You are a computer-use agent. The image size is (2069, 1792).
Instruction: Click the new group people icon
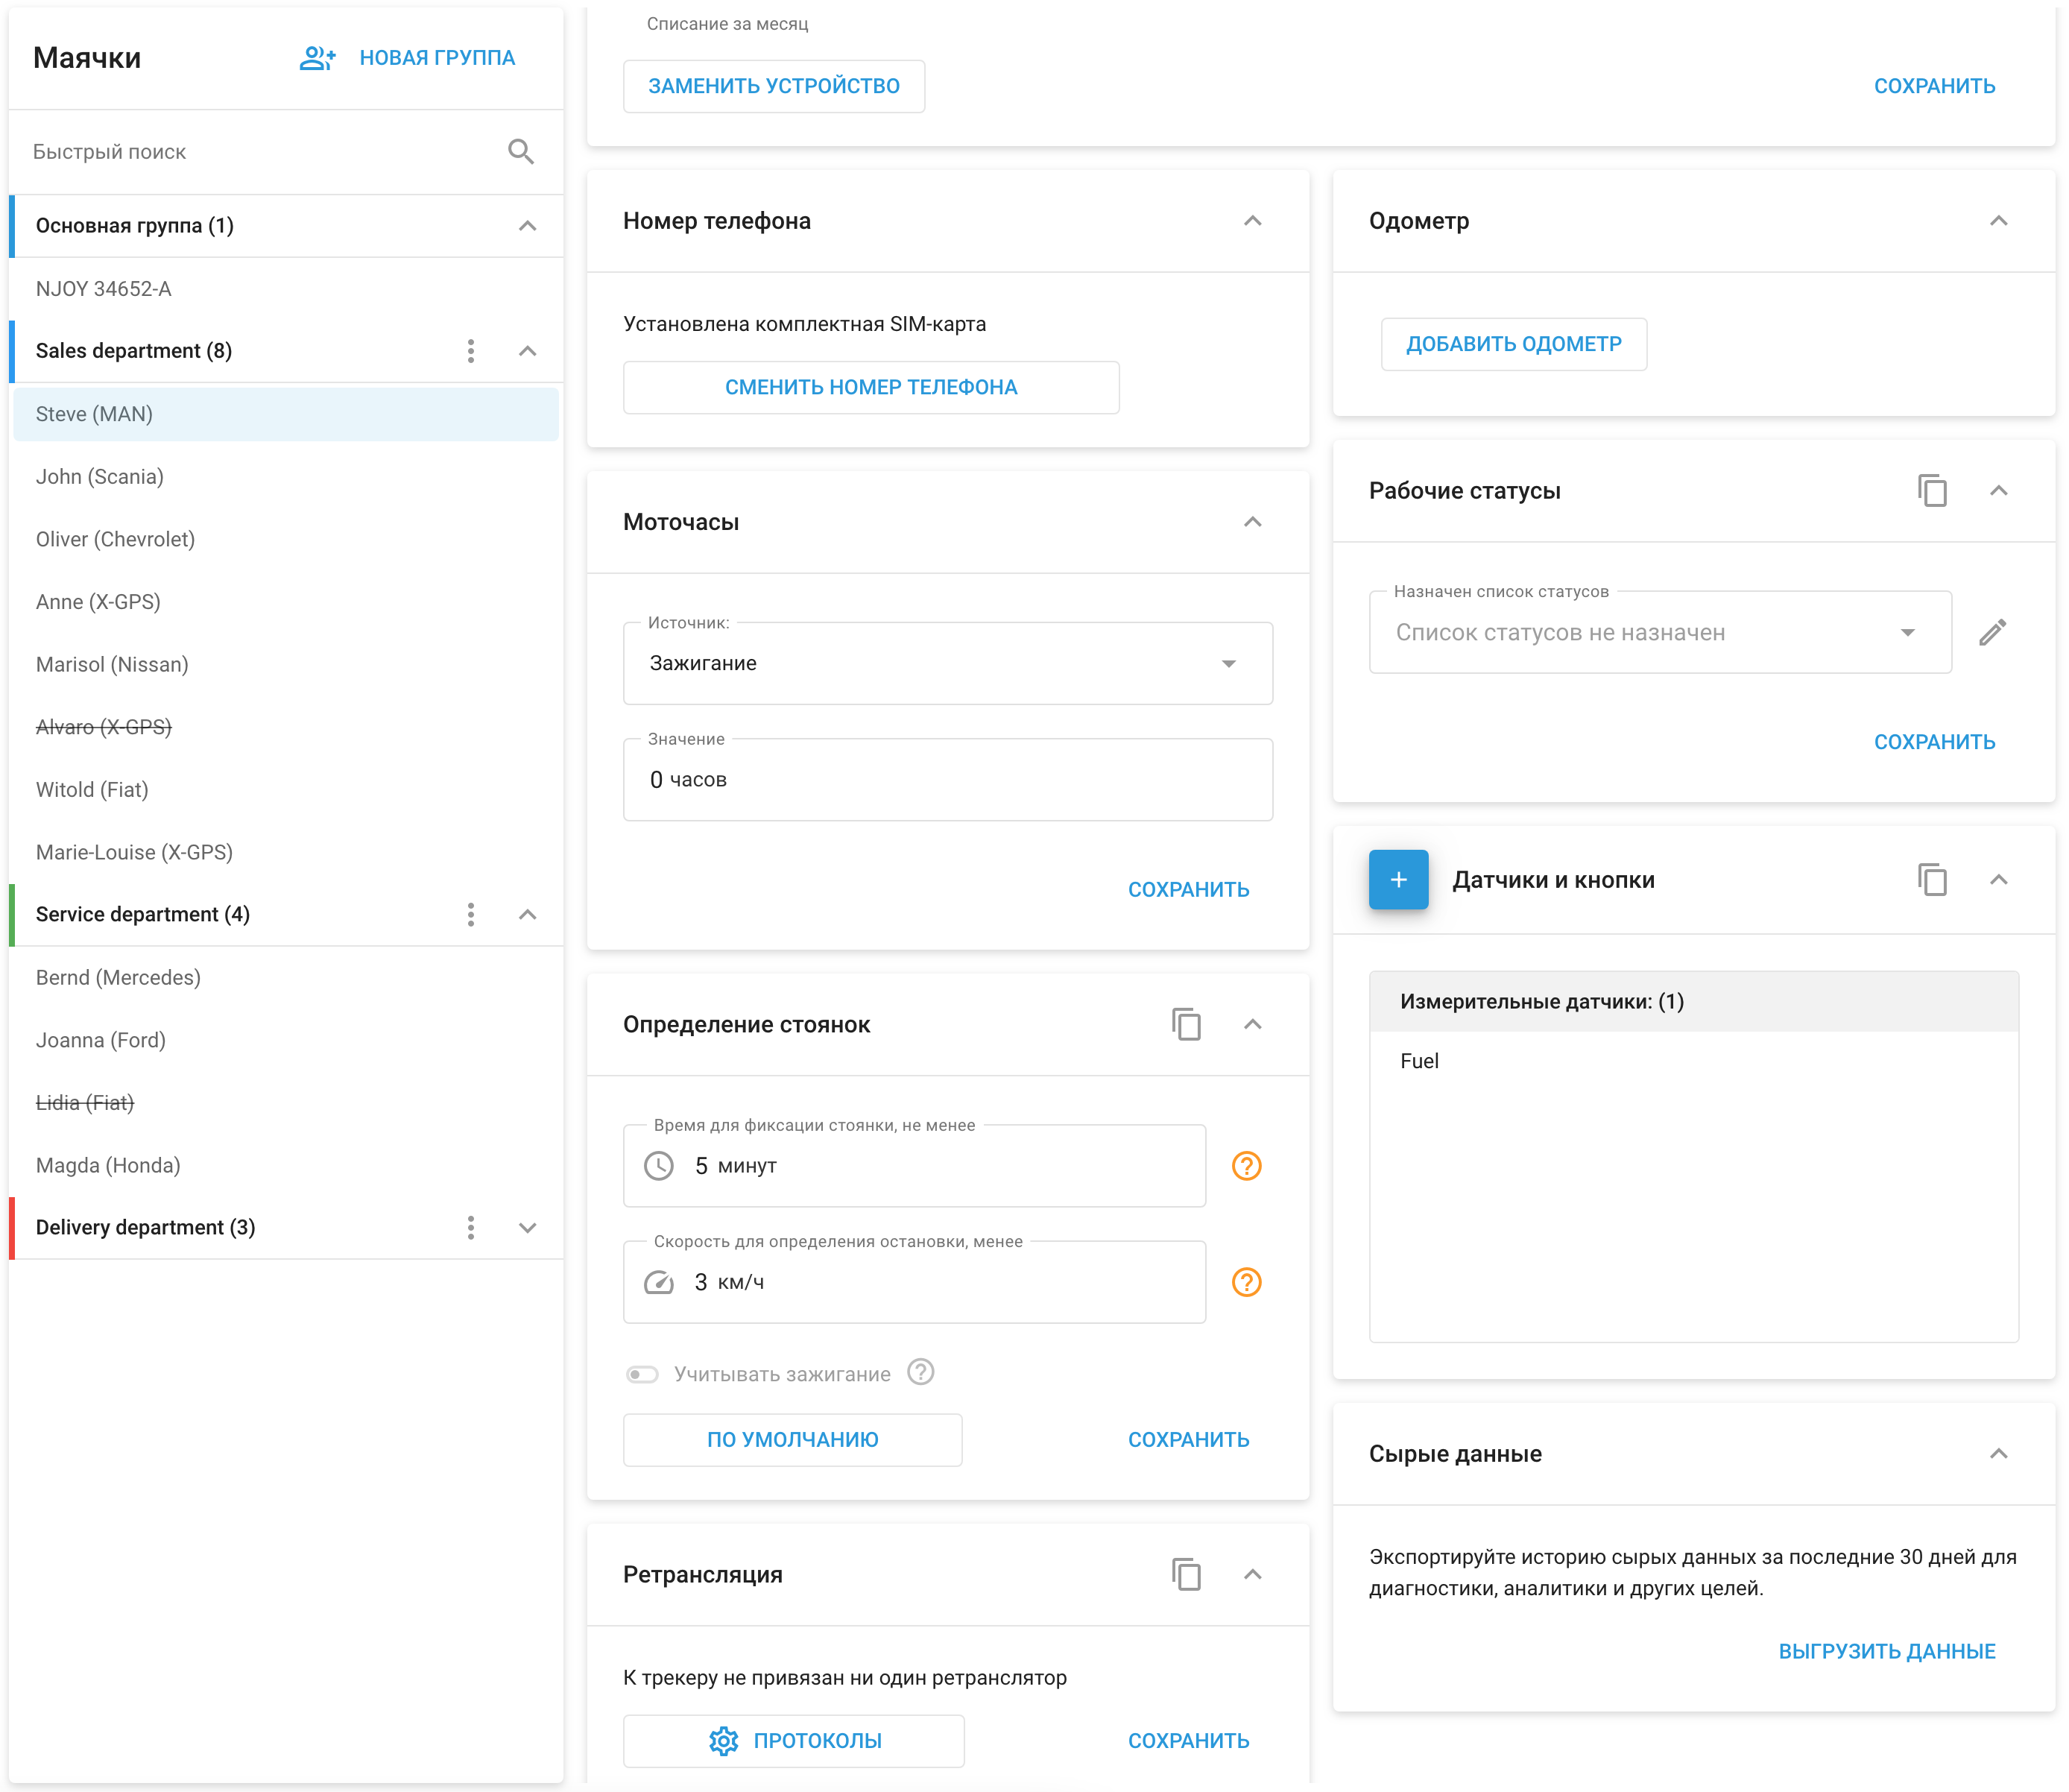tap(317, 58)
